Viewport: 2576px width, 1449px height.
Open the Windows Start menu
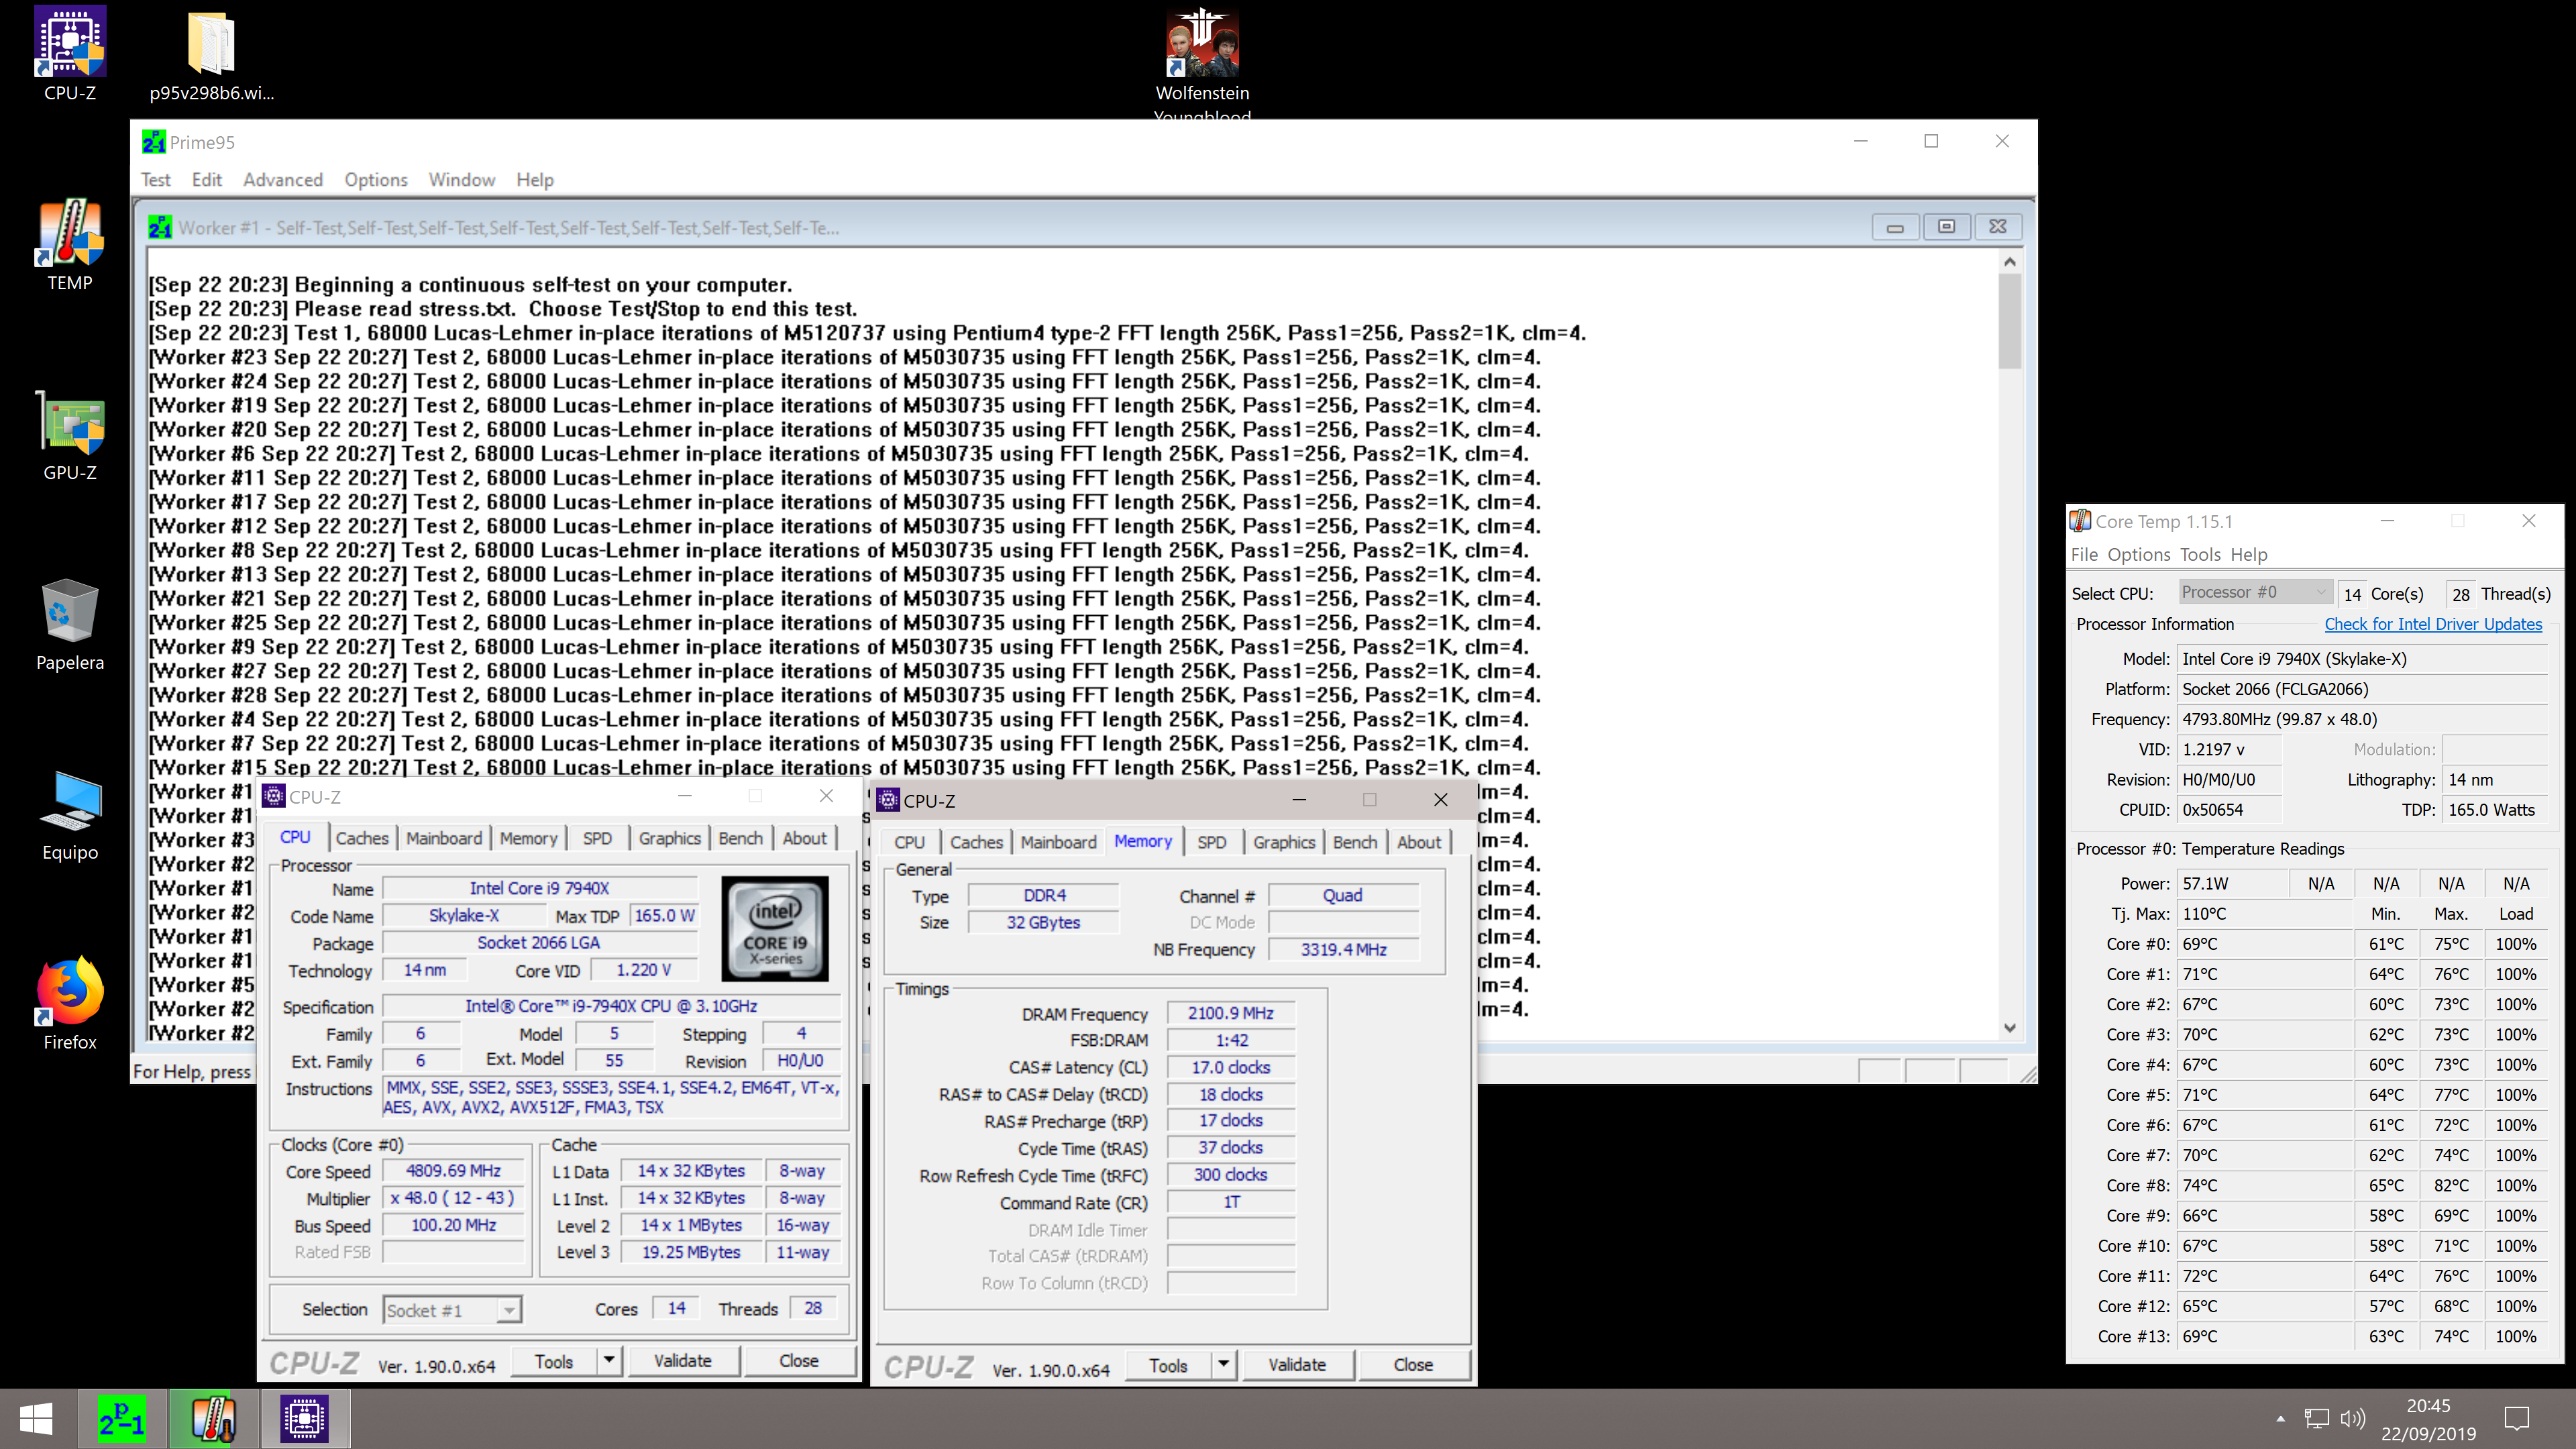[36, 1419]
